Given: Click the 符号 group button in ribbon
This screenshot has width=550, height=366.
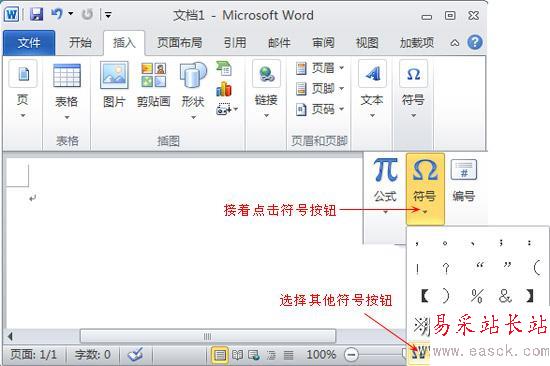Looking at the screenshot, I should 414,89.
